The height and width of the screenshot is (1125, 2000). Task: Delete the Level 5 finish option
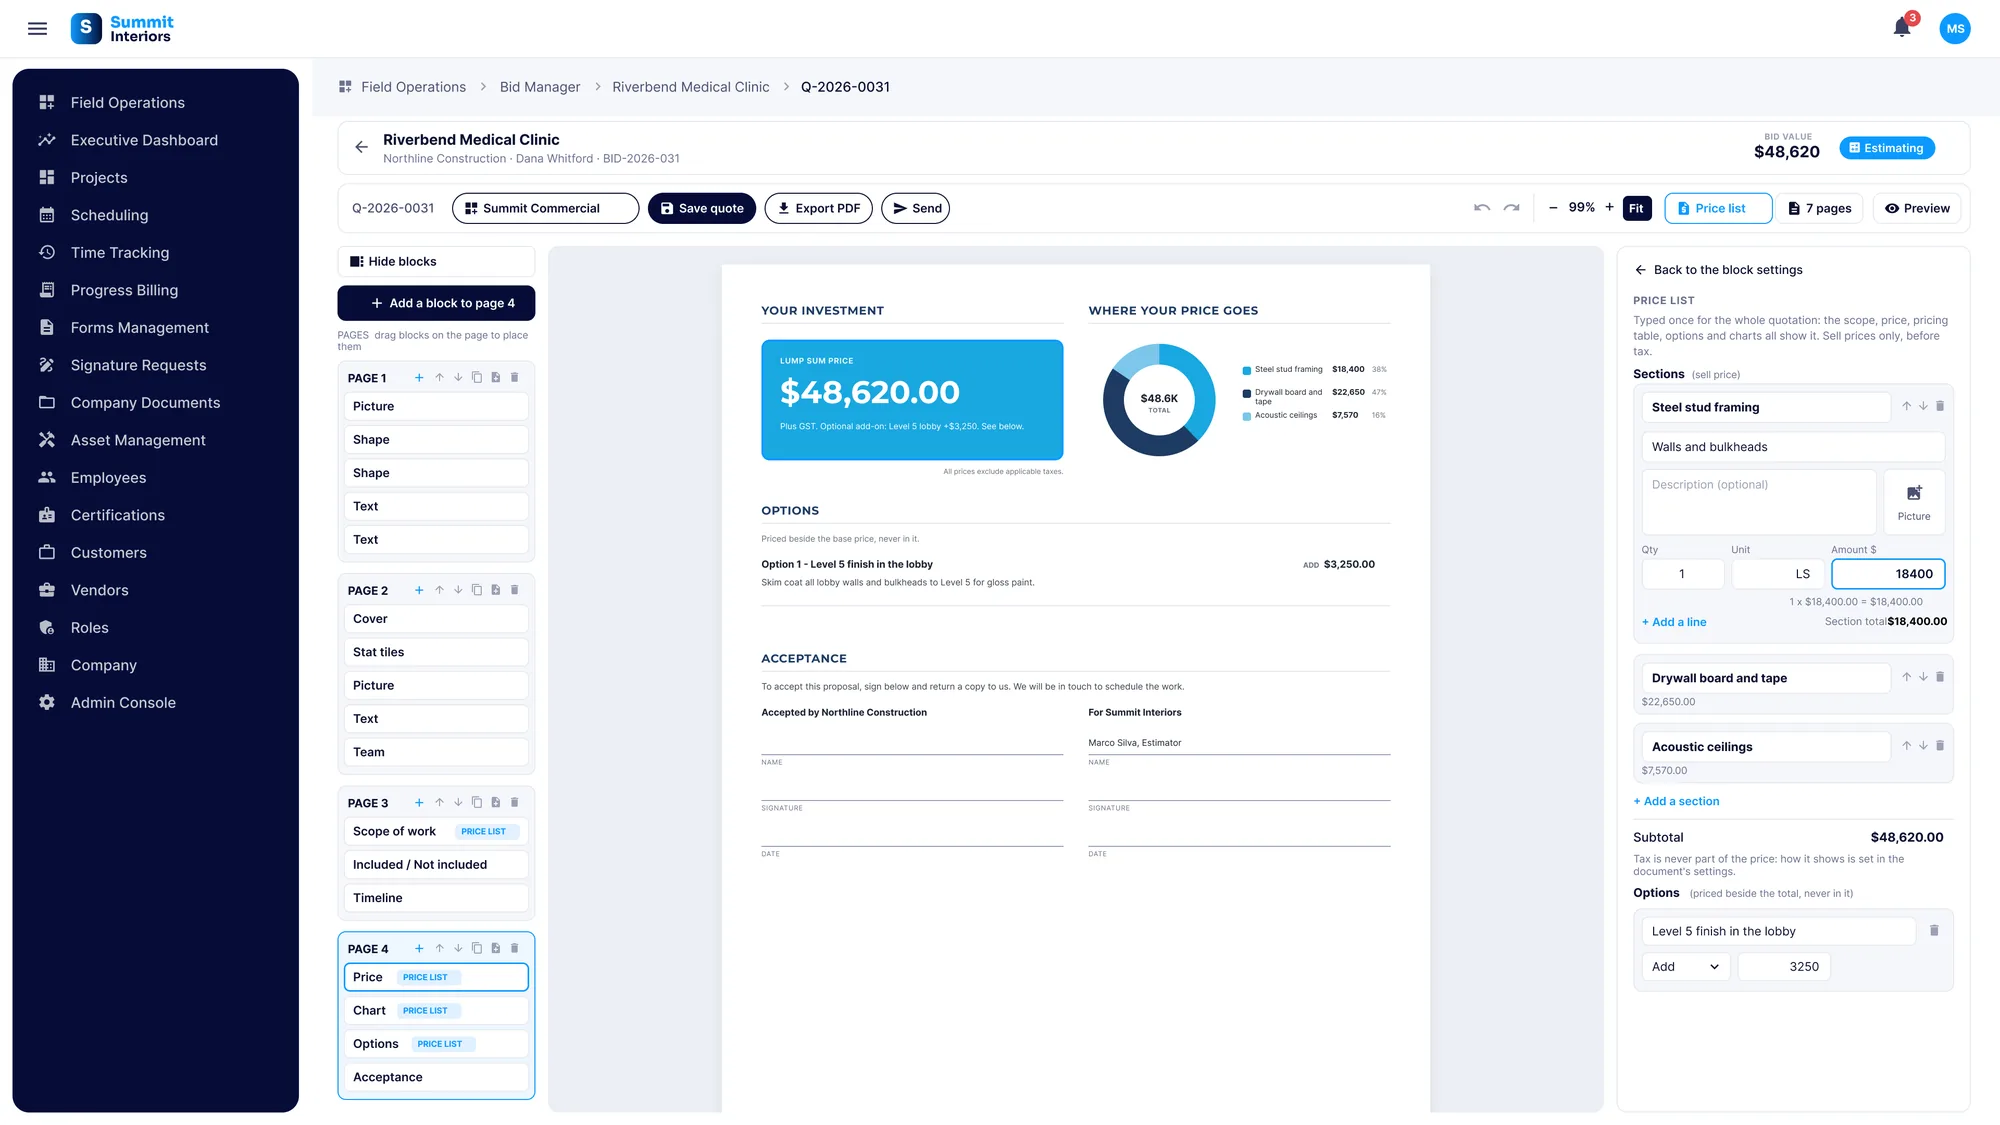pos(1934,931)
